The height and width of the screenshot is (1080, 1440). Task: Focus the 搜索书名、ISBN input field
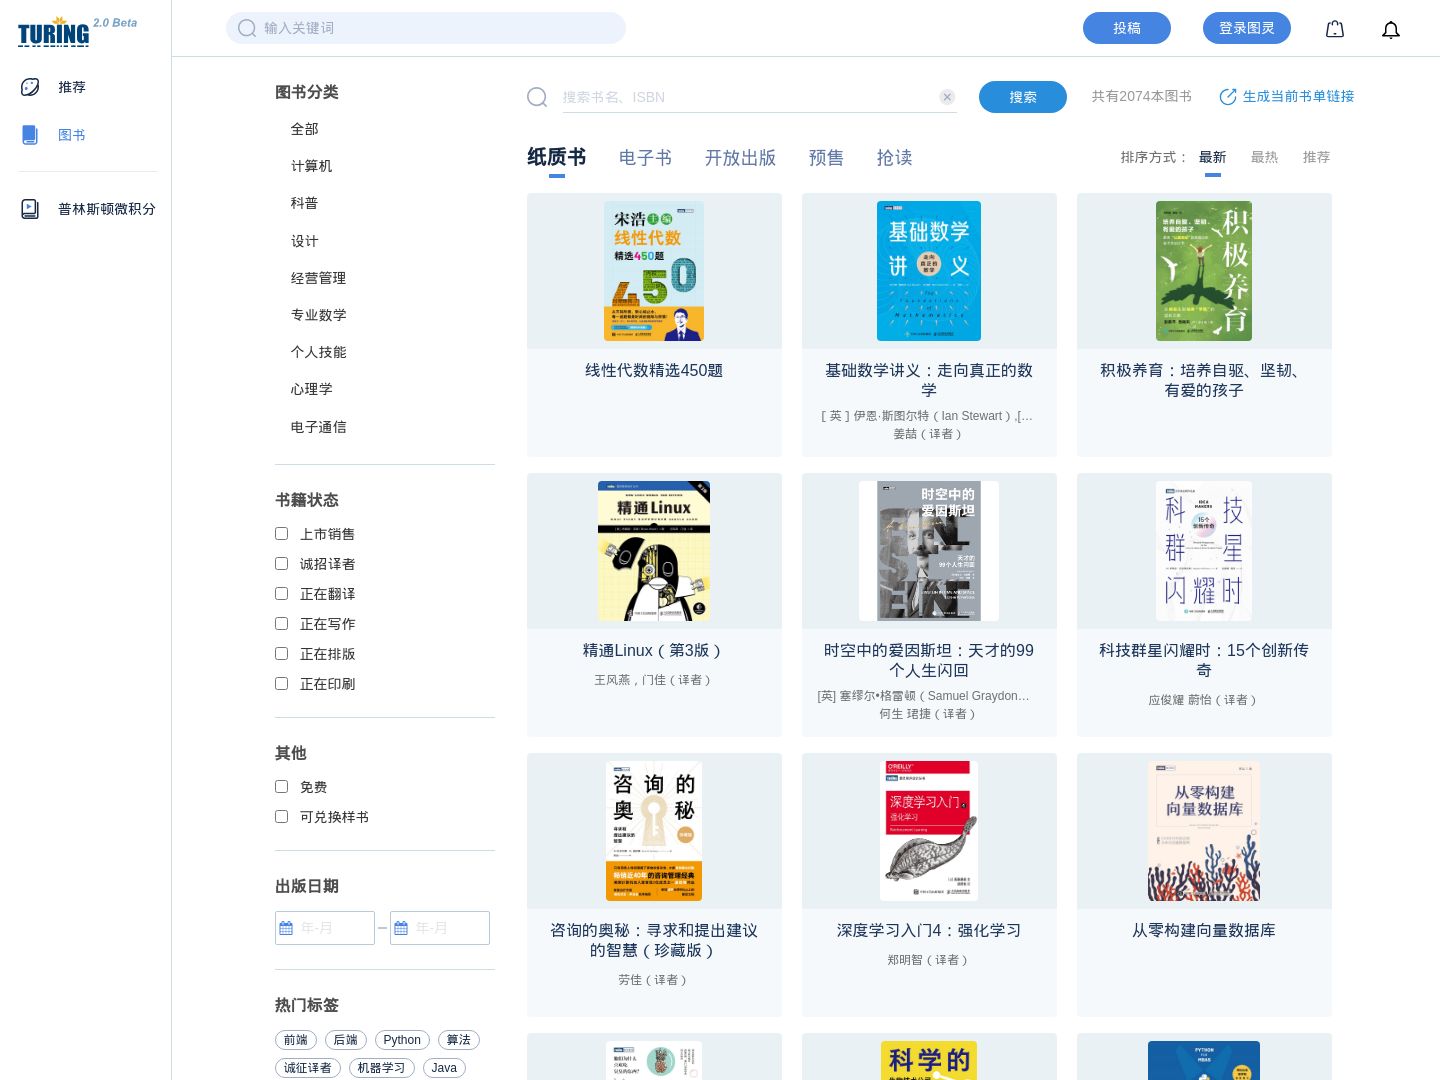pyautogui.click(x=748, y=97)
